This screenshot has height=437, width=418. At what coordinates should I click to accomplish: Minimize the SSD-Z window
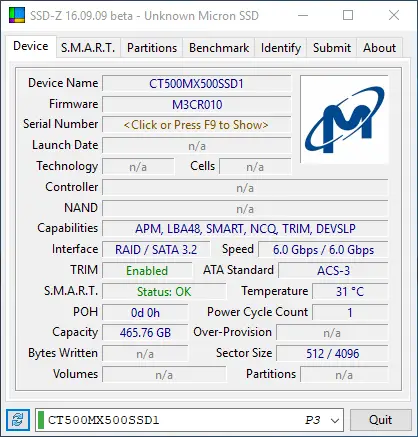coord(303,15)
